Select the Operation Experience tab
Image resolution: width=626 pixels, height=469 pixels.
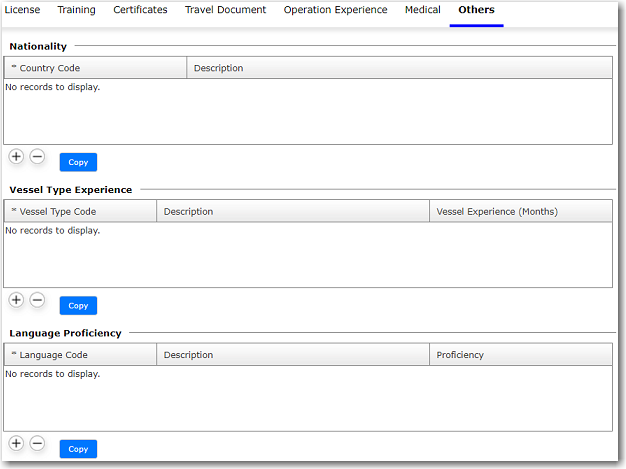(335, 10)
